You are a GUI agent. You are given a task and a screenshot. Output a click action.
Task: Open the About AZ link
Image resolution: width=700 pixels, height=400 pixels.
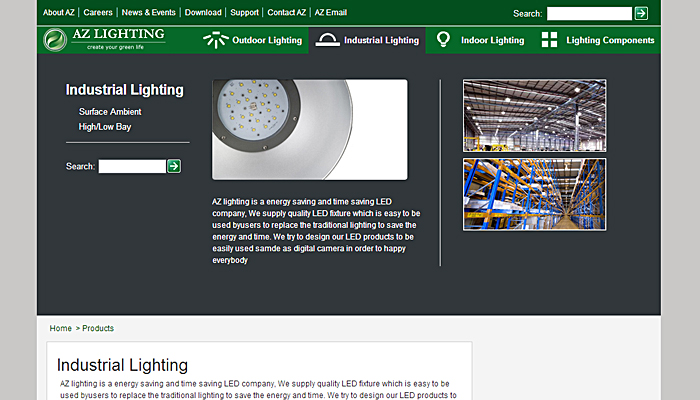click(58, 12)
